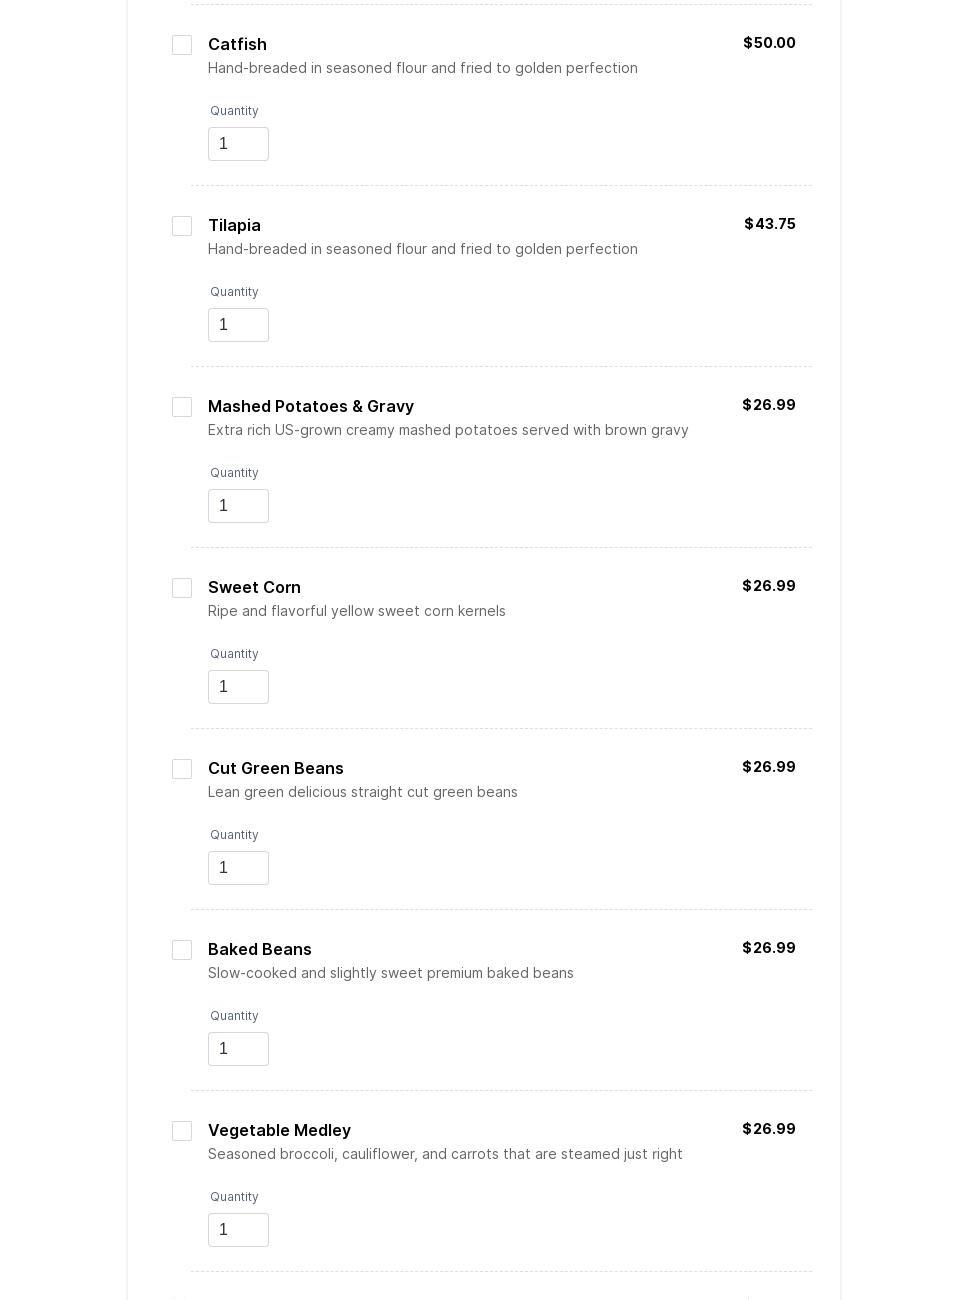
Task: Select the Tilapia checkbox
Action: (182, 226)
